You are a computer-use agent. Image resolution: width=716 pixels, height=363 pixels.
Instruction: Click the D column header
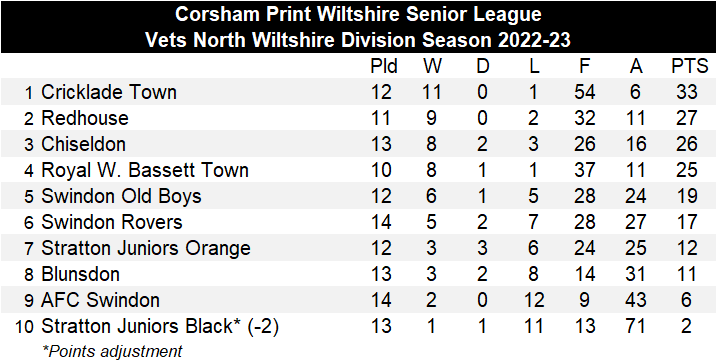(x=483, y=67)
